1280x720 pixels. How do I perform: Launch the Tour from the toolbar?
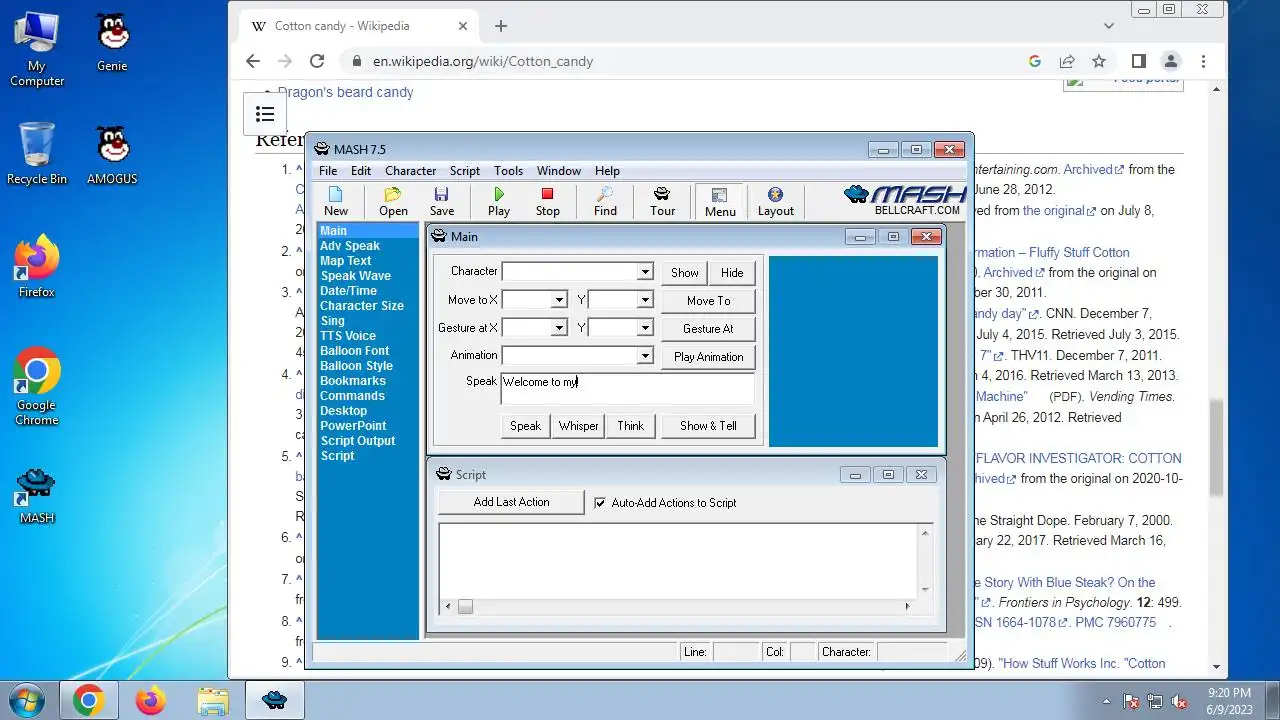click(x=662, y=201)
